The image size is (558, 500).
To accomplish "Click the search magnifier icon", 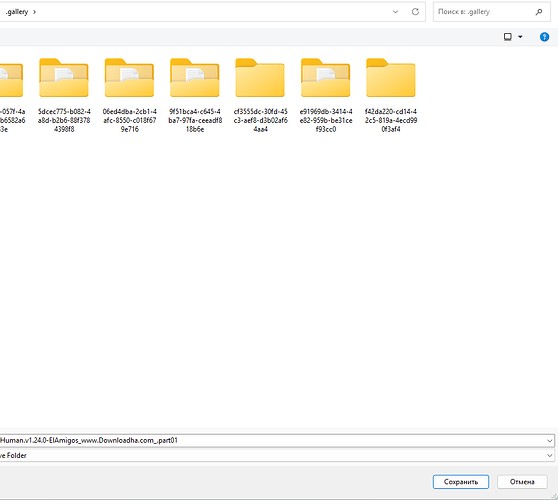I will pos(539,12).
